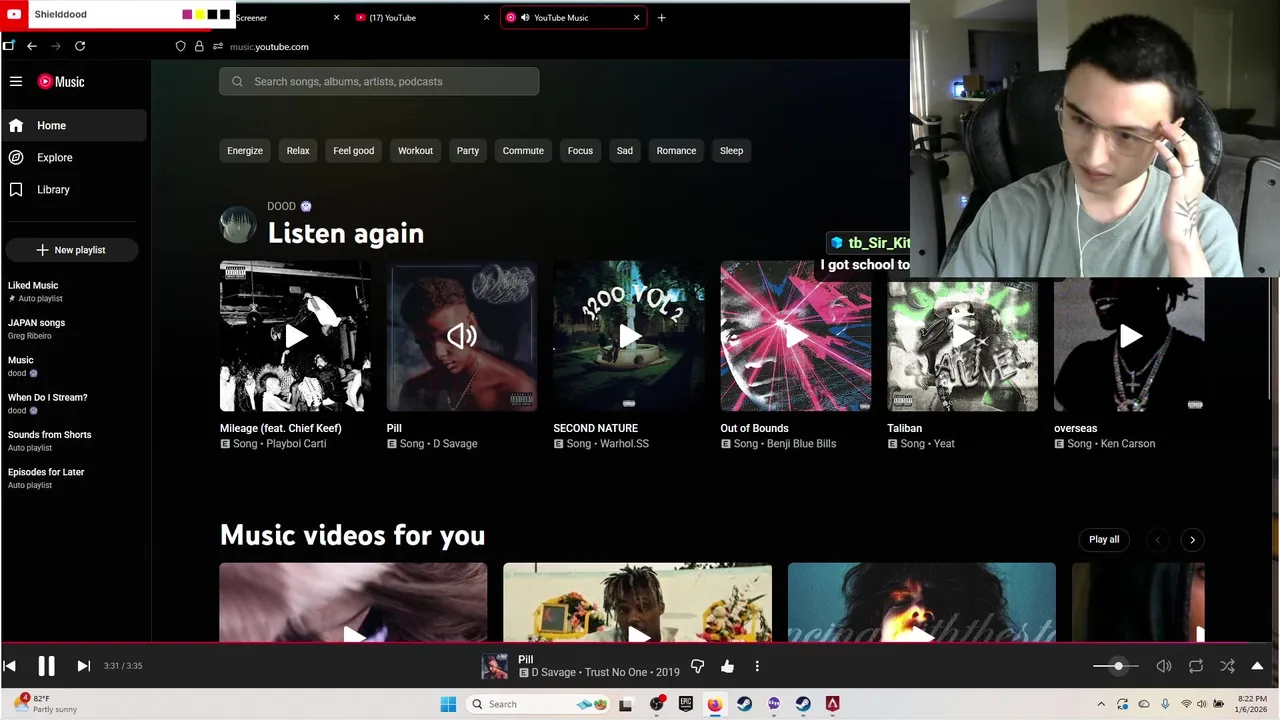
Task: Select the Workout chip
Action: 415,151
